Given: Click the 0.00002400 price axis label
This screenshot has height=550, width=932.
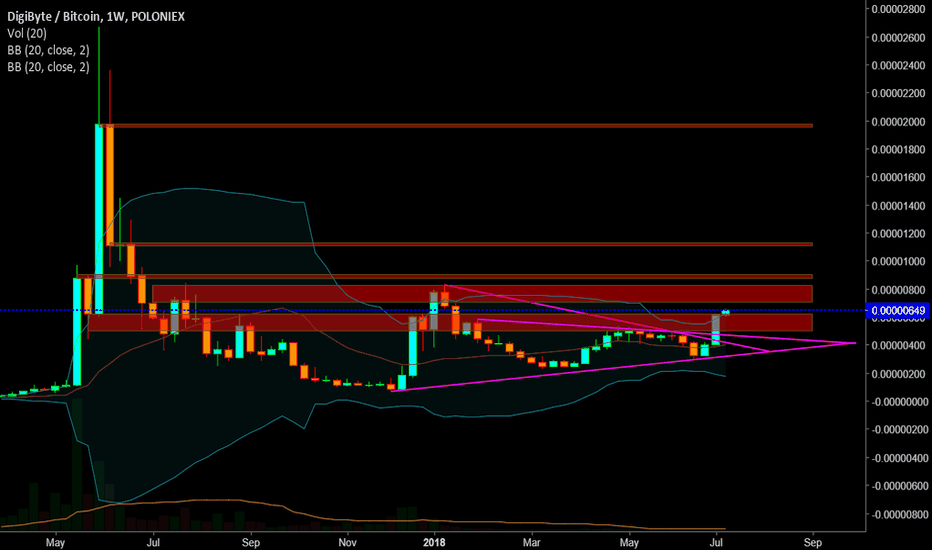Looking at the screenshot, I should pos(898,65).
